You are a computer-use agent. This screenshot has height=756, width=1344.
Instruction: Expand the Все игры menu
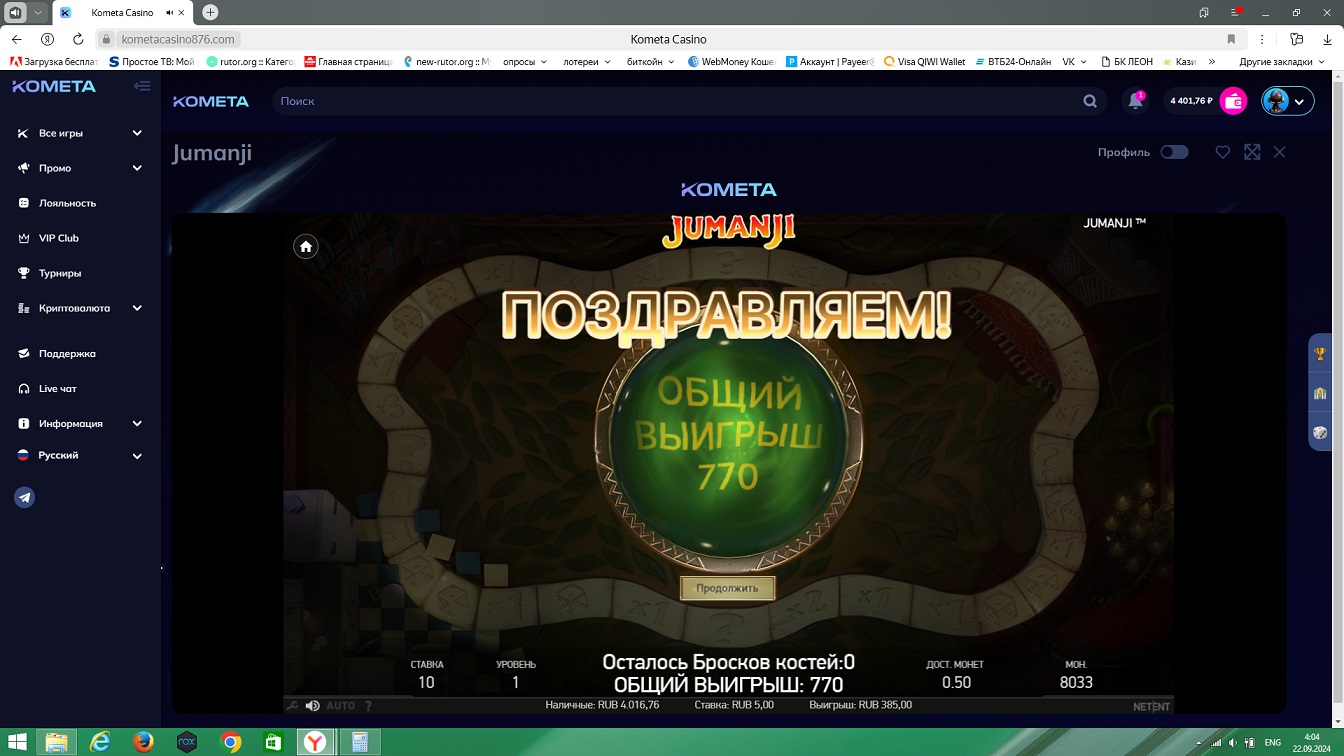point(80,133)
